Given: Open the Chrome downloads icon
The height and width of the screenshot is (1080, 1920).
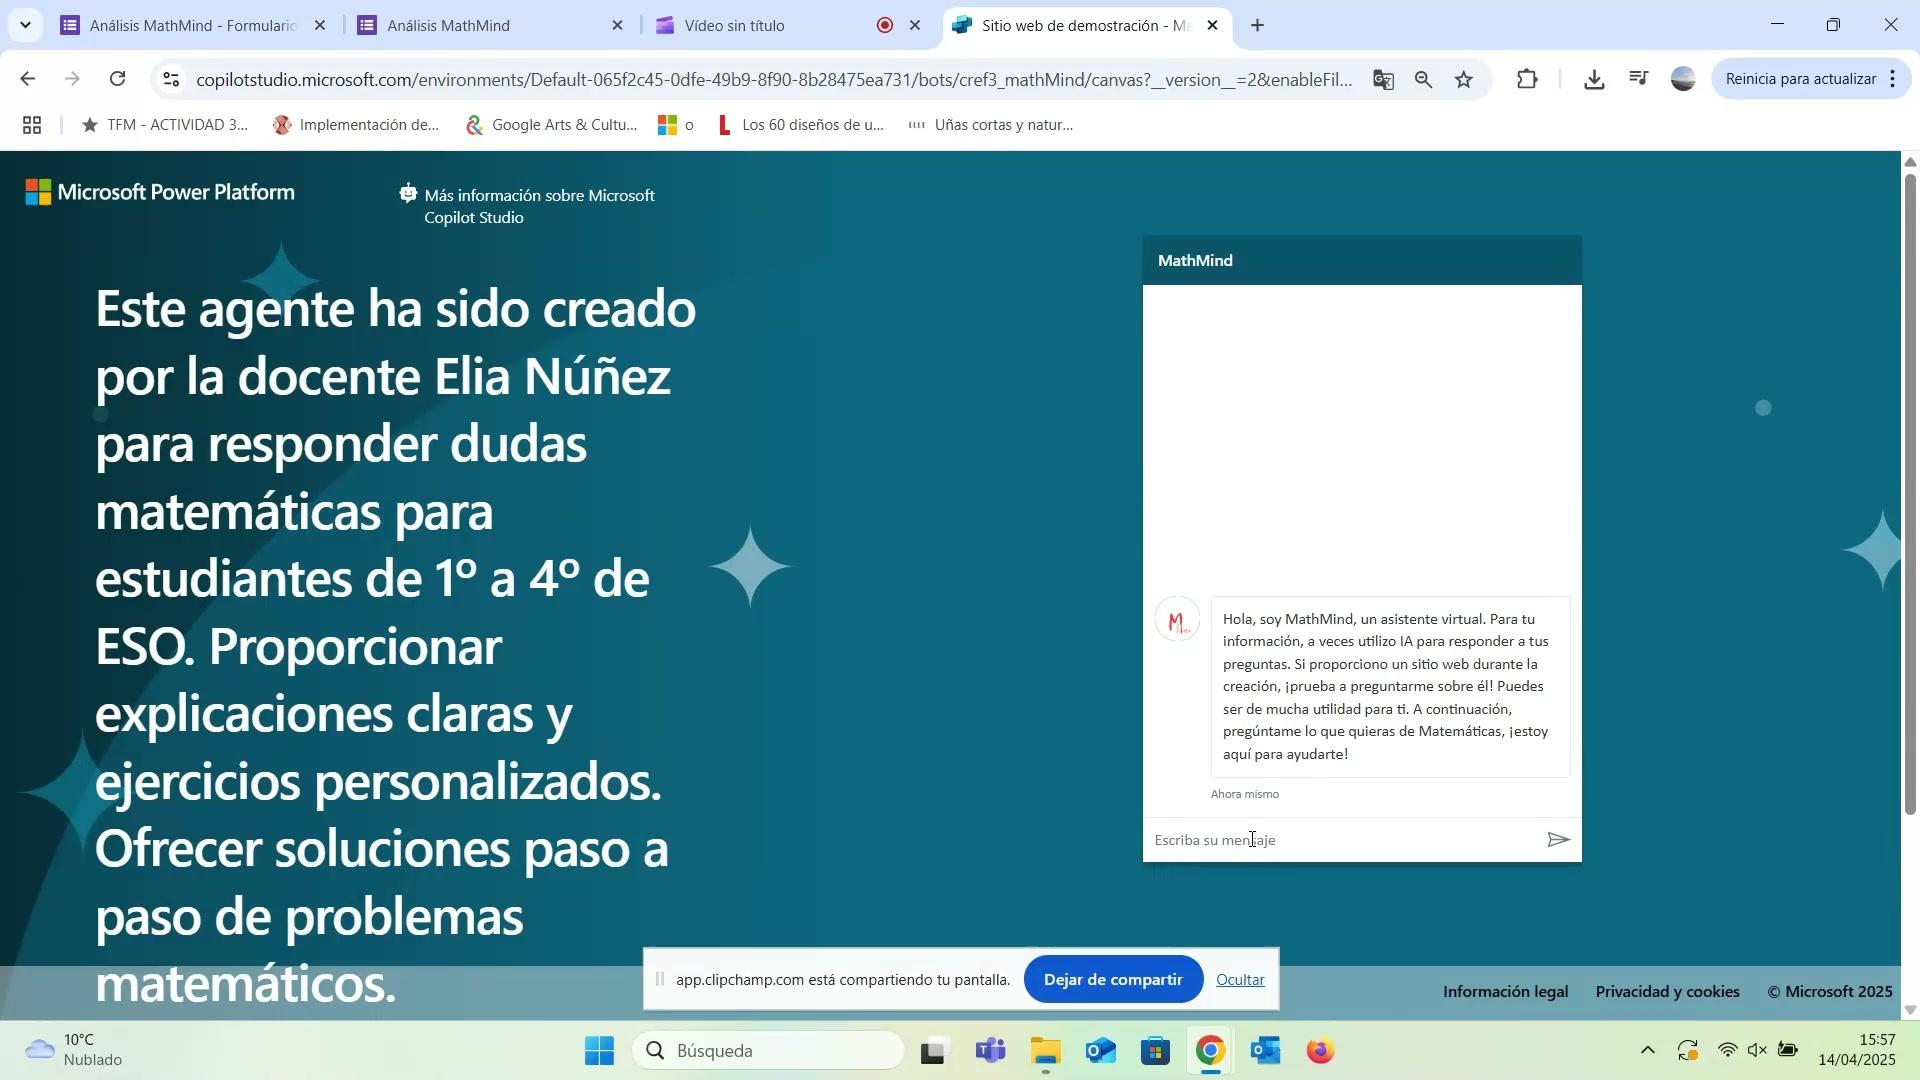Looking at the screenshot, I should coord(1595,80).
